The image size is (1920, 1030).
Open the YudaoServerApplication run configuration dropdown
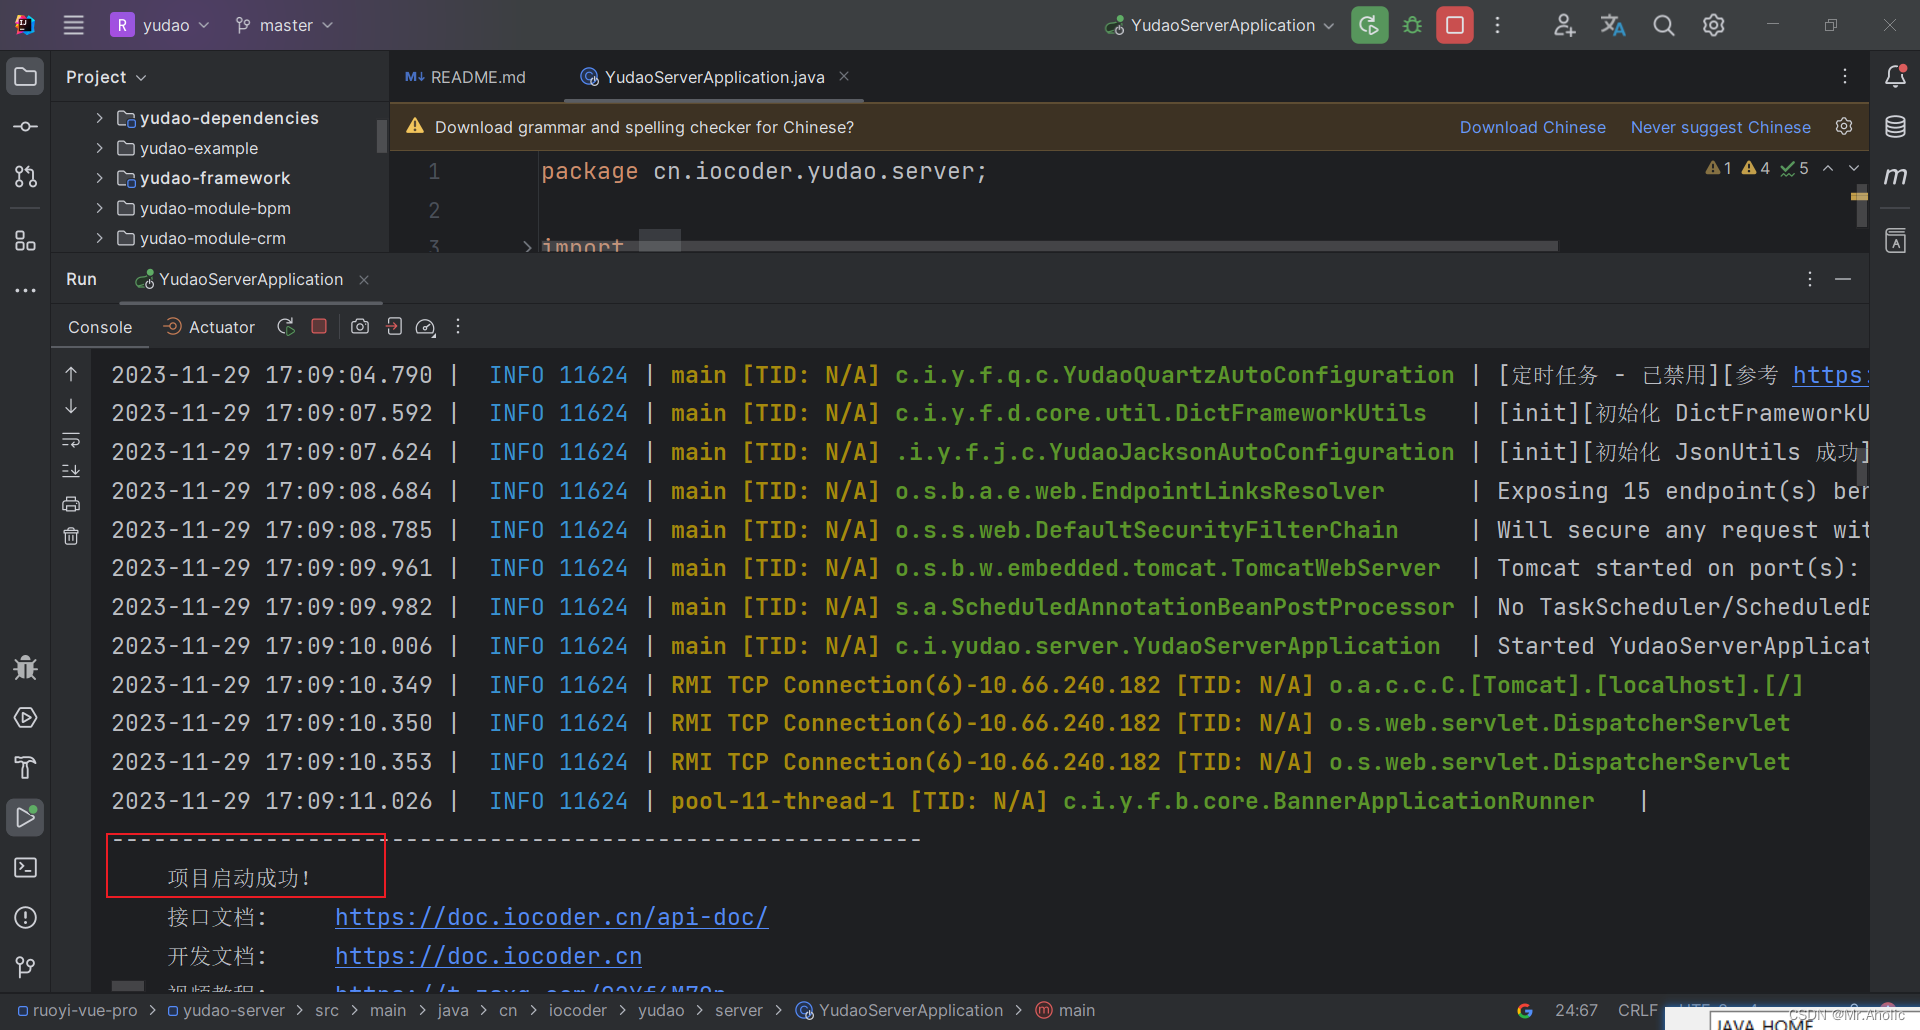(x=1218, y=25)
